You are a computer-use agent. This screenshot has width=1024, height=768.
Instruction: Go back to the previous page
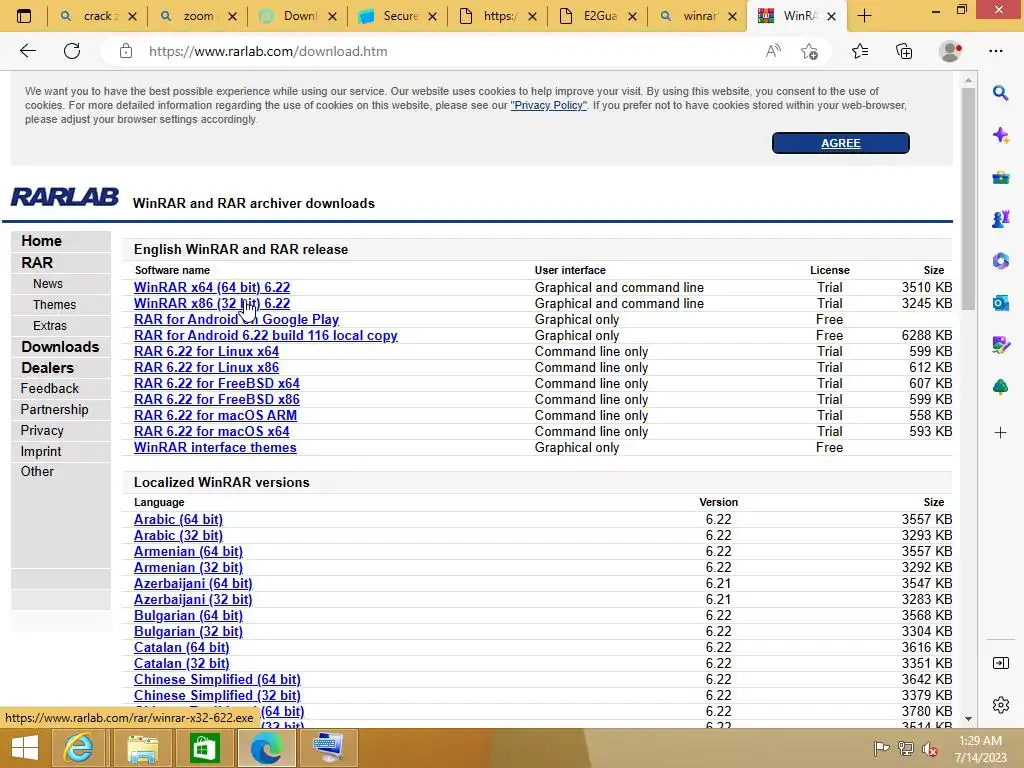27,51
